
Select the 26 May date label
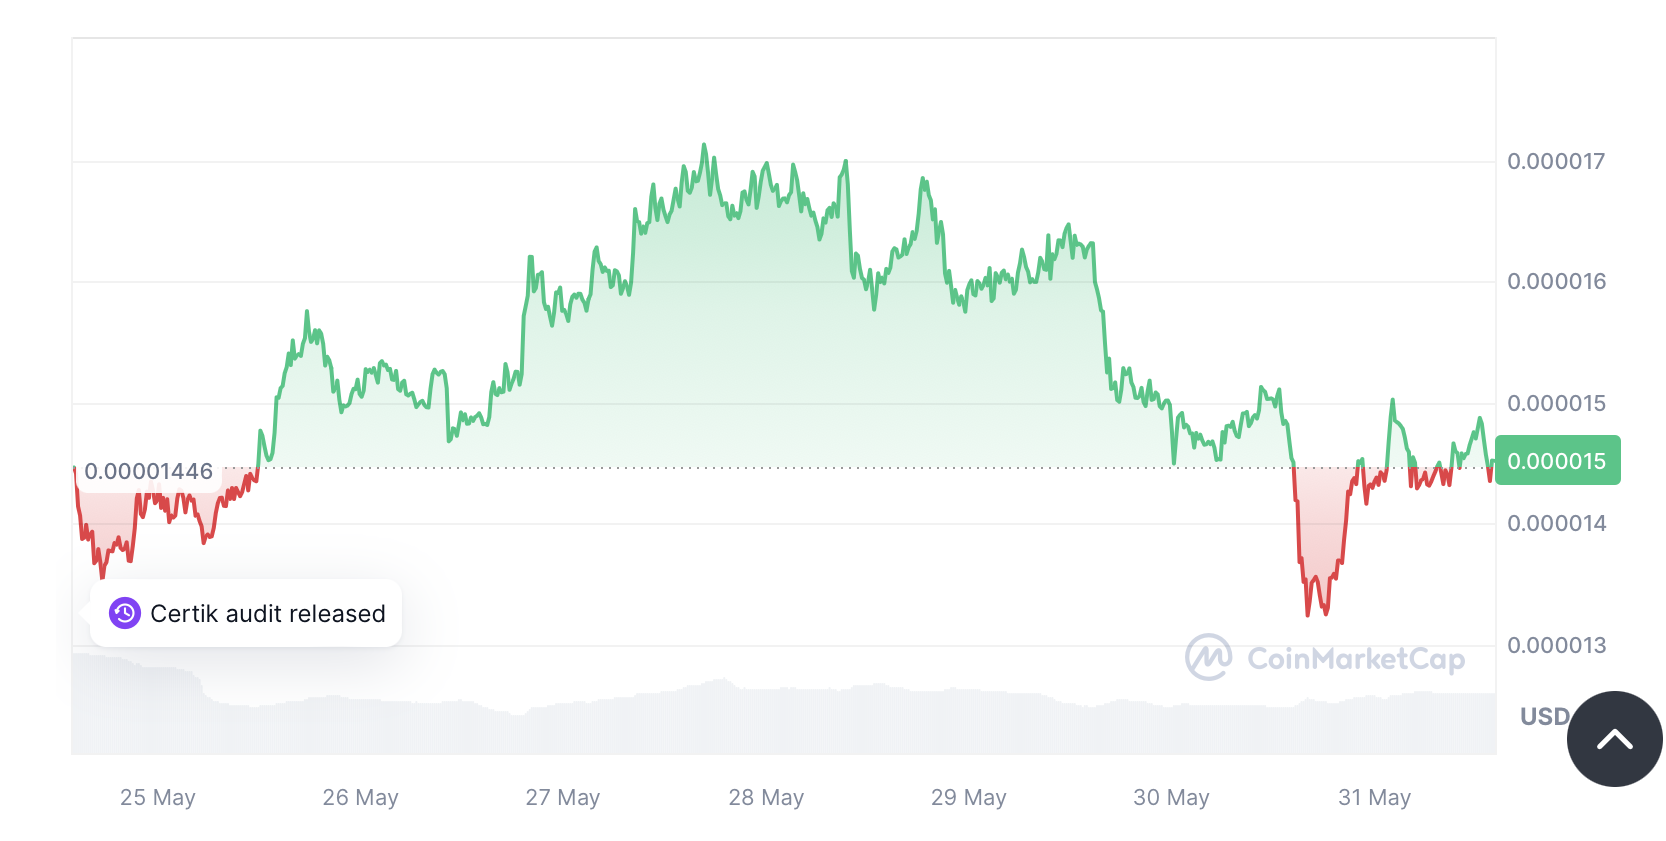click(360, 797)
